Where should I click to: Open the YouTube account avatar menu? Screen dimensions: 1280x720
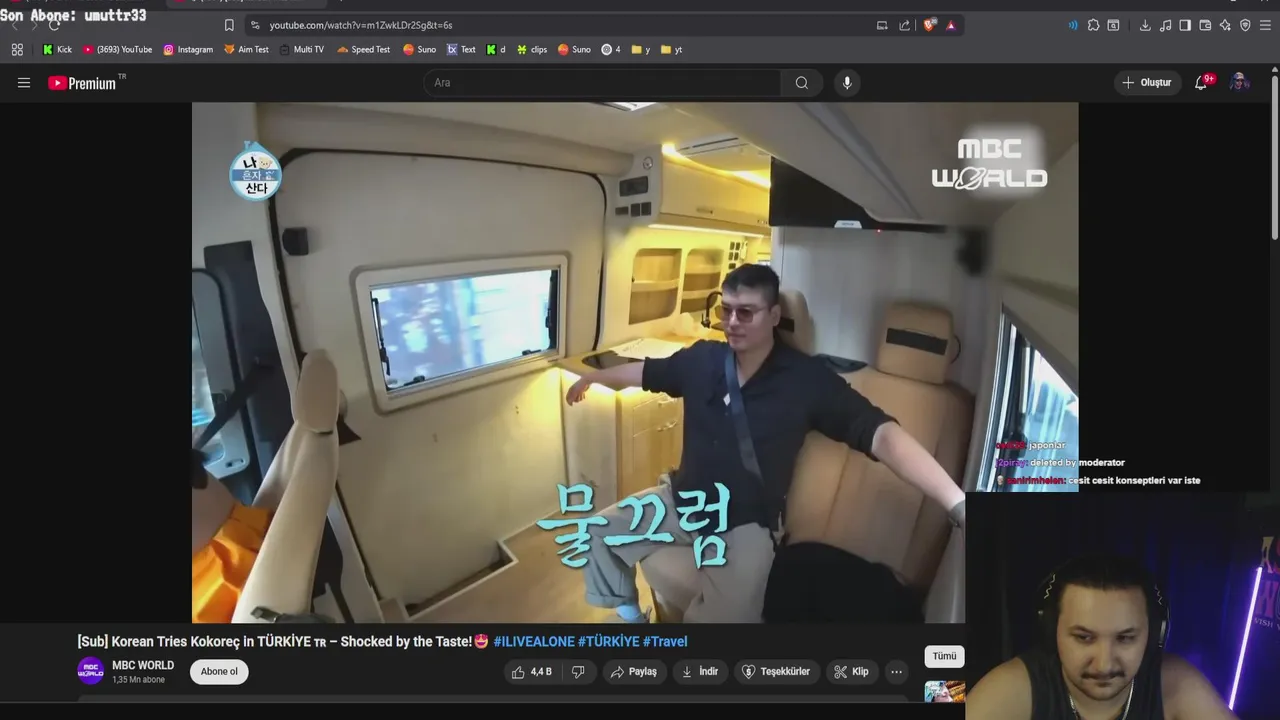click(1240, 82)
